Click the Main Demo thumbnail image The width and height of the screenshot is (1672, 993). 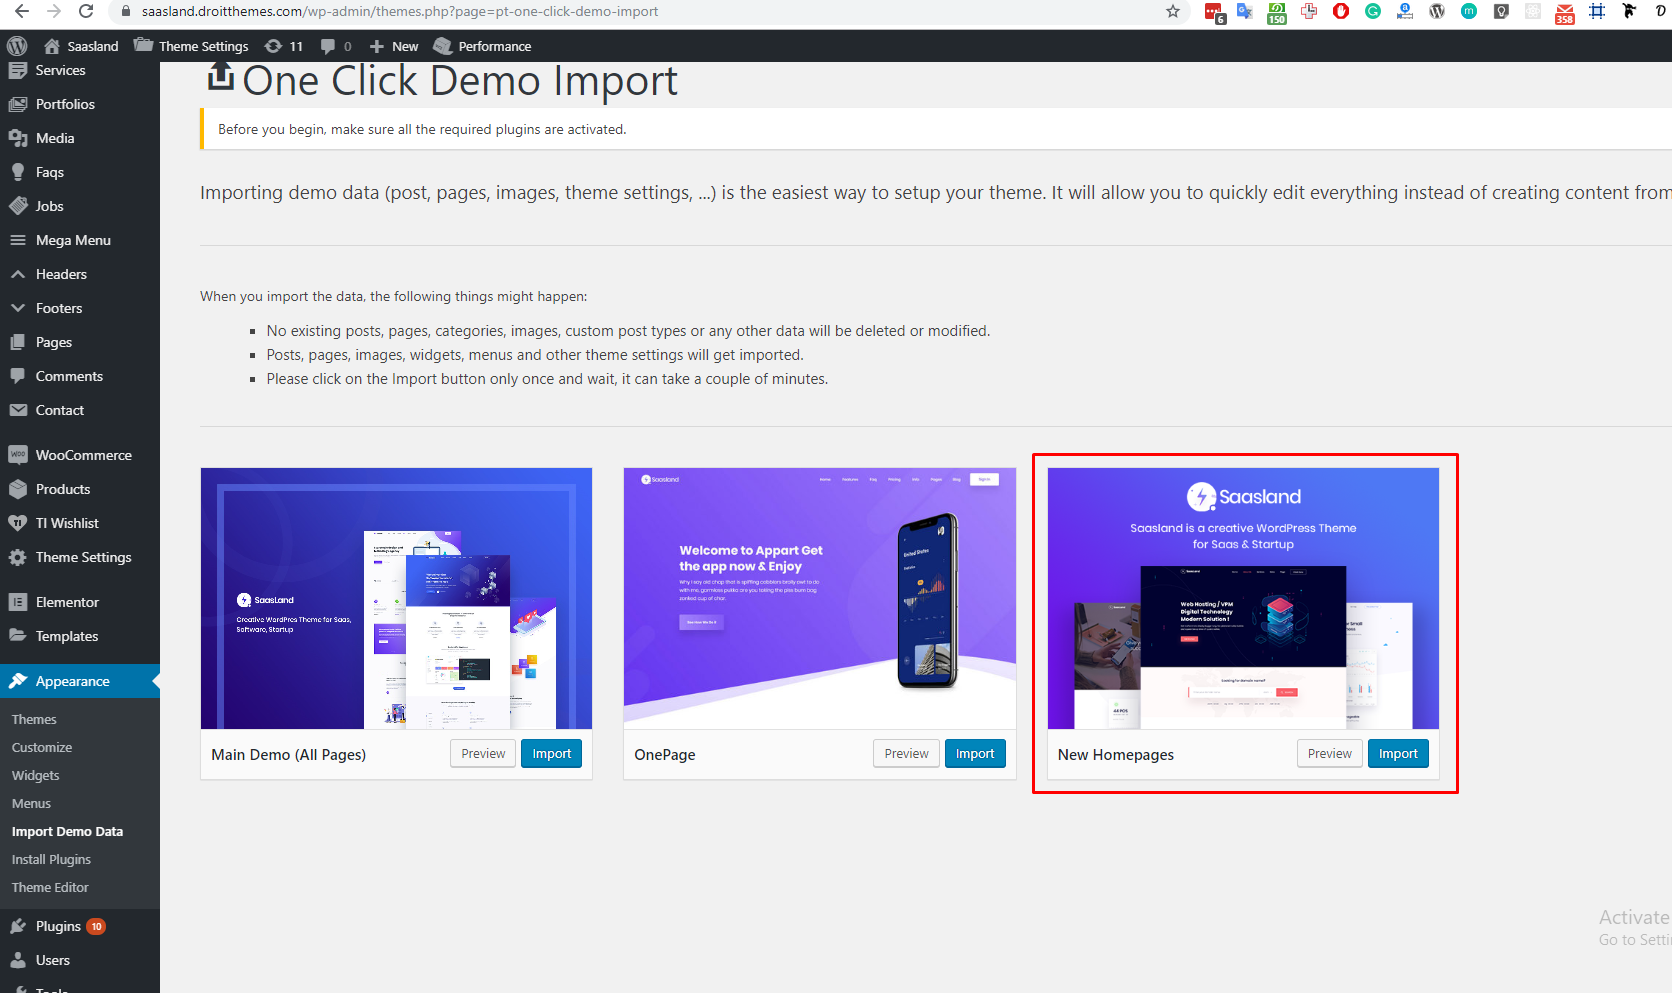pyautogui.click(x=396, y=598)
